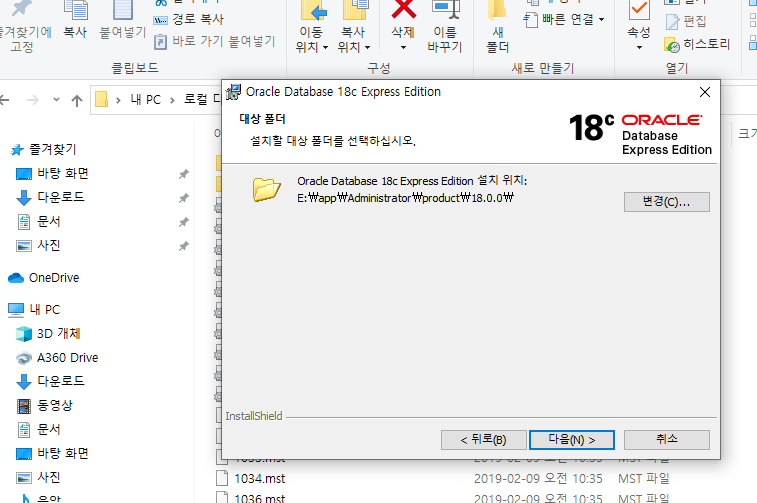This screenshot has width=757, height=503.
Task: Click the Change (변경(C)...) folder button
Action: tap(667, 202)
